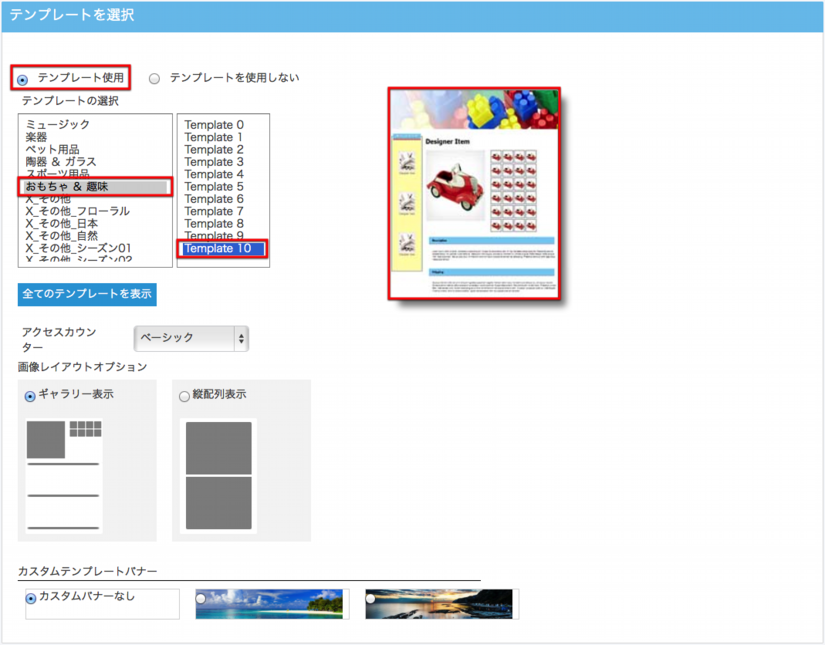Select ミュージック category in template list
The height and width of the screenshot is (645, 825).
[x=58, y=124]
